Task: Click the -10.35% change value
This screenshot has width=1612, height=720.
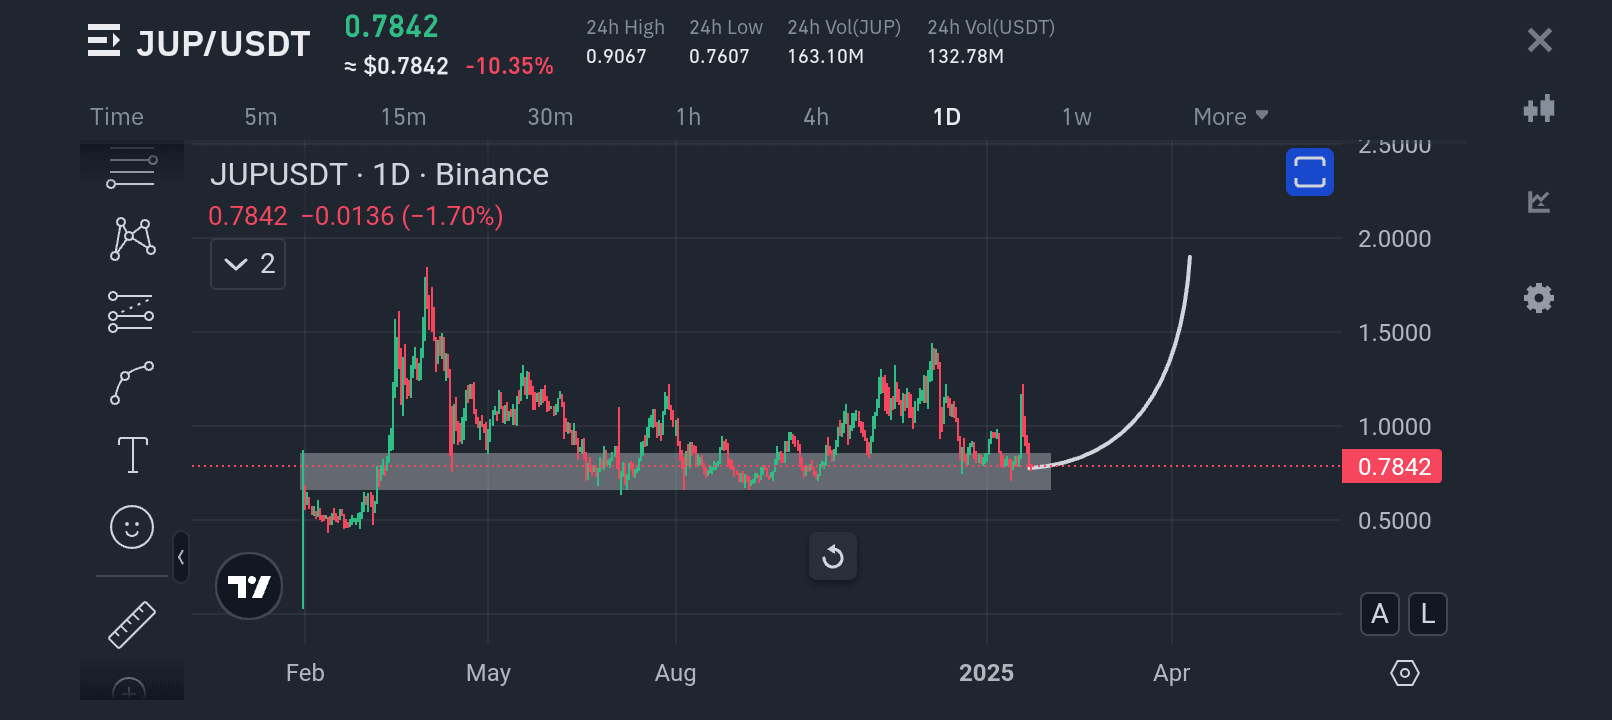Action: (510, 66)
